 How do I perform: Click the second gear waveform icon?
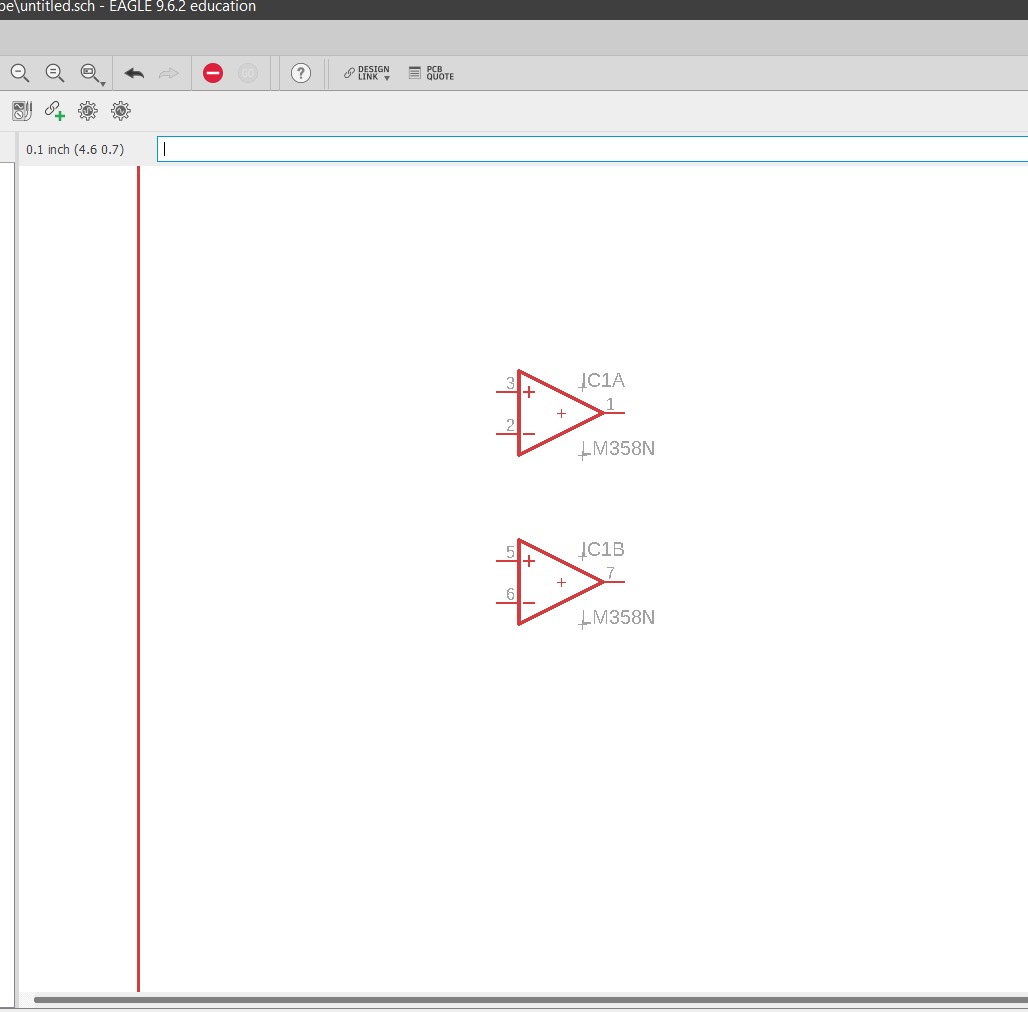pos(121,111)
